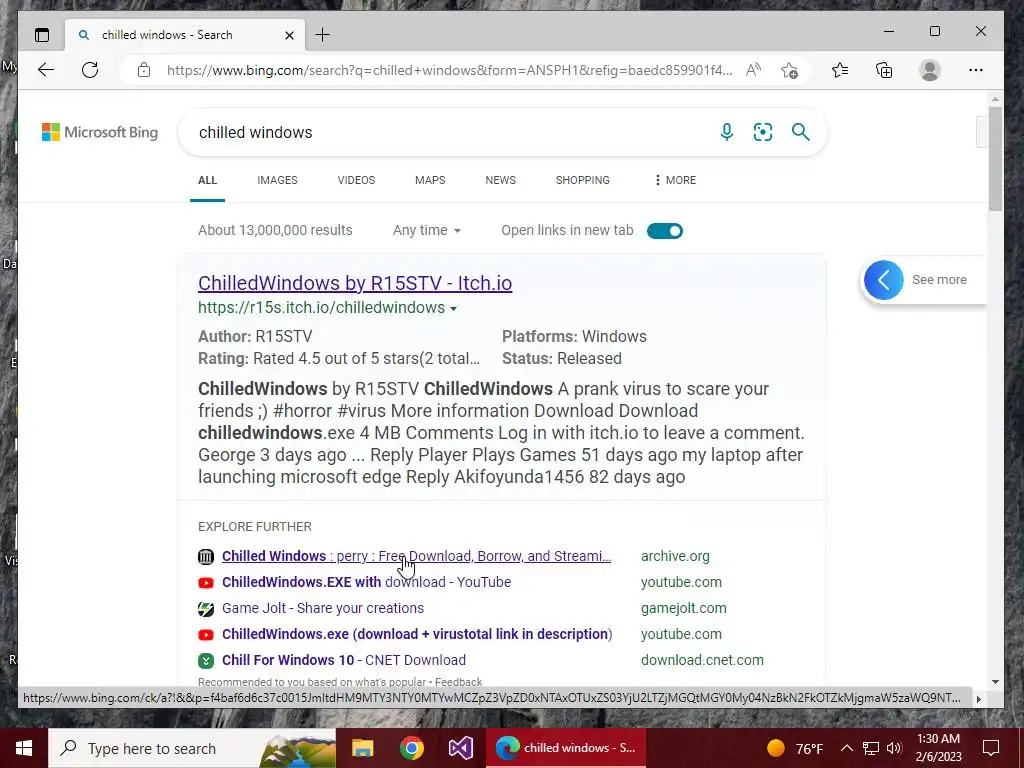Open ChilledWindows by R15STV - Itch.io result
Viewport: 1024px width, 768px height.
[355, 283]
